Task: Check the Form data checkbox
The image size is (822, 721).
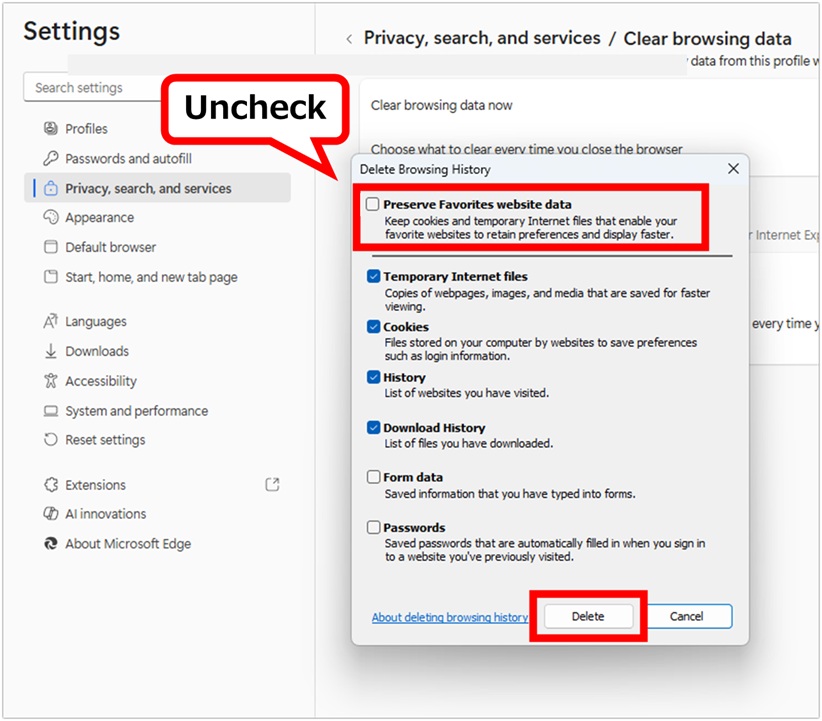Action: pyautogui.click(x=374, y=478)
